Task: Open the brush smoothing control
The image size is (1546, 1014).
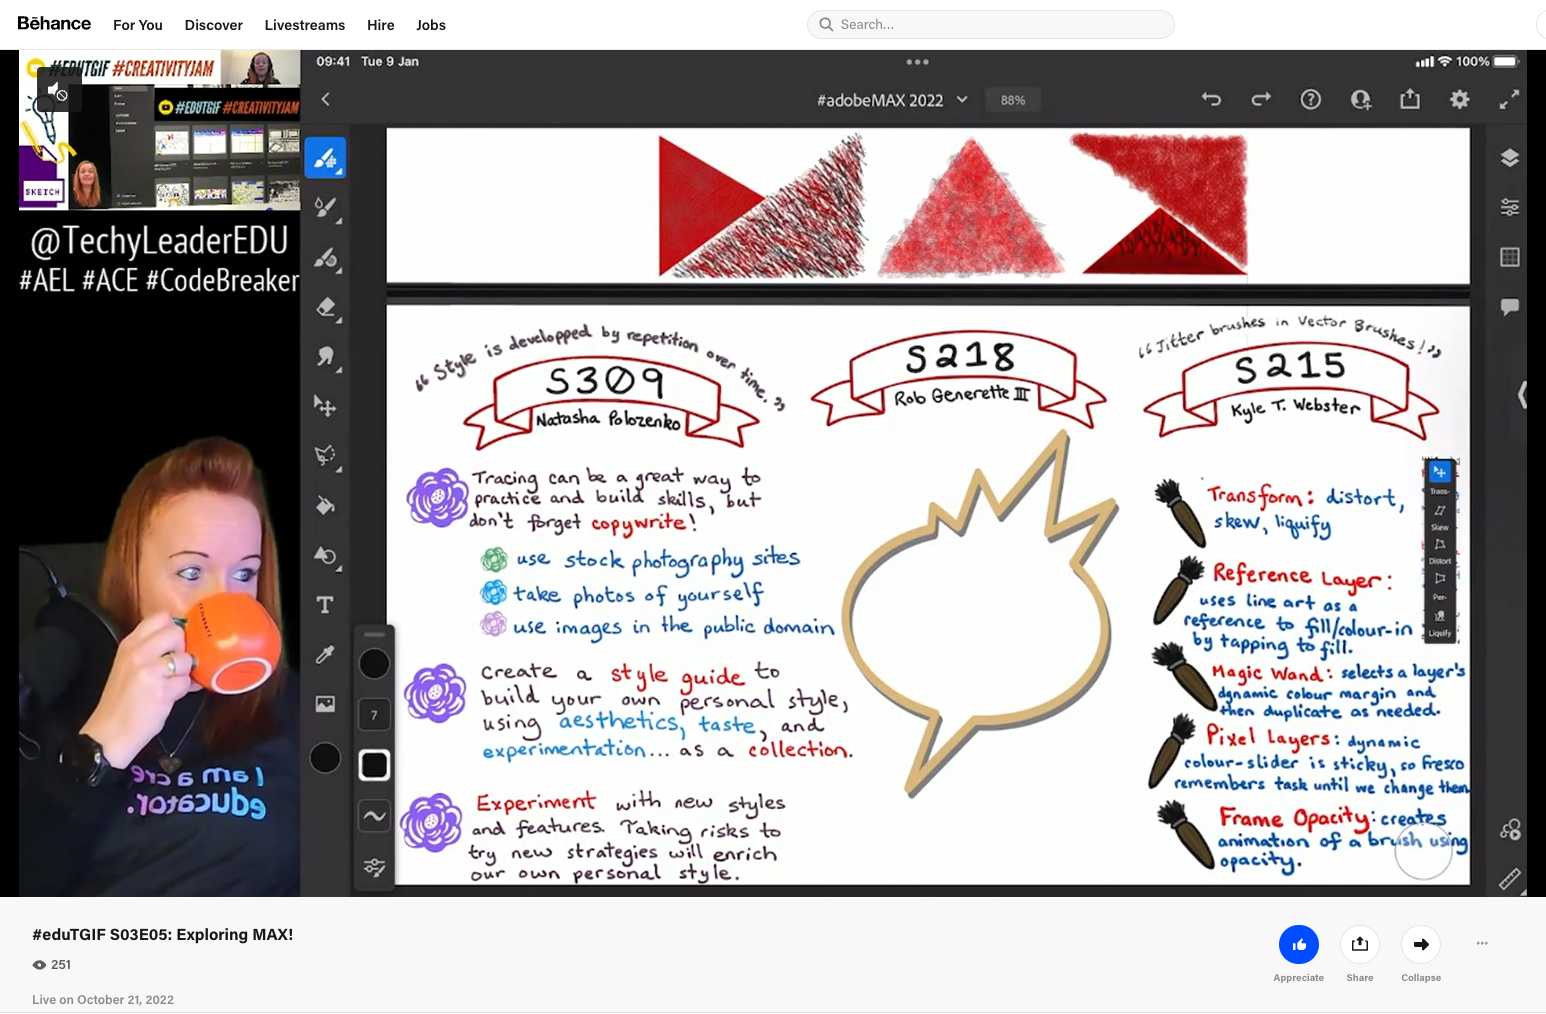Action: [x=375, y=816]
